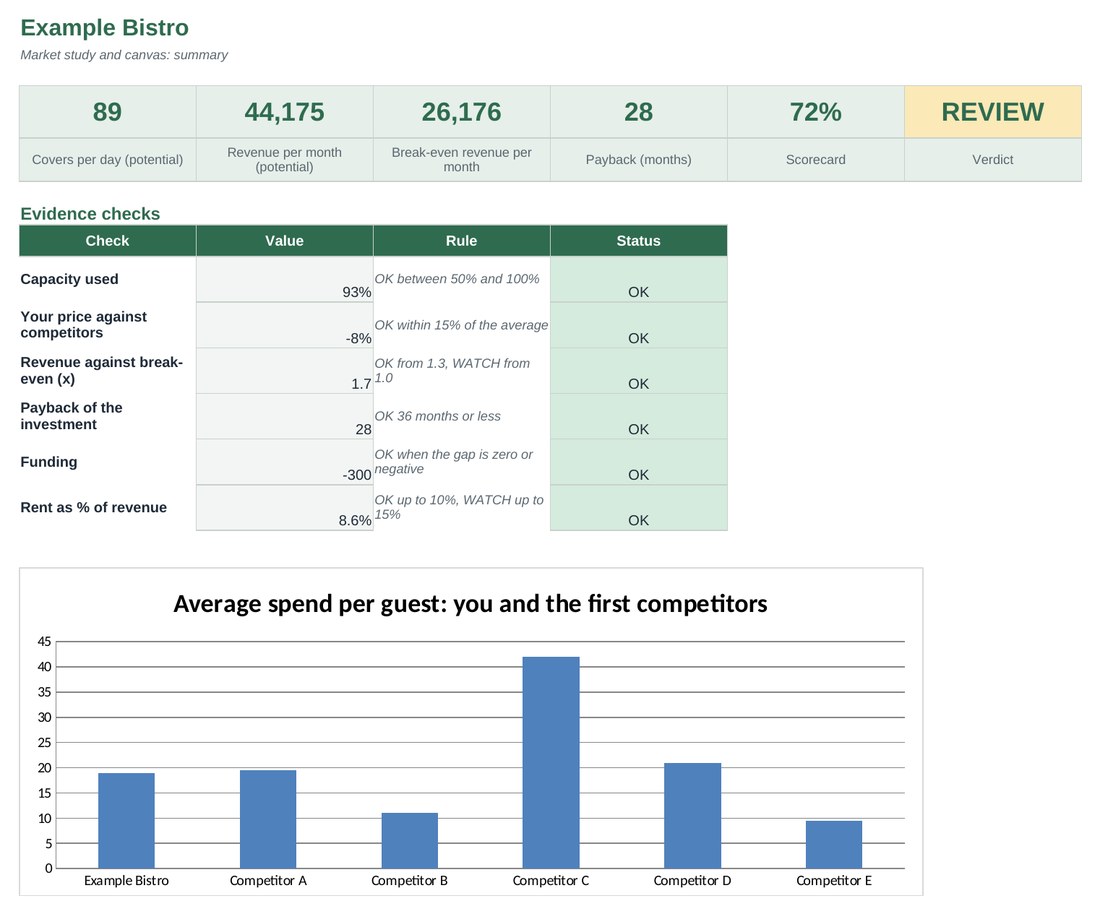Click the 'Revenue per month (potential)' label
This screenshot has width=1100, height=914.
point(284,159)
